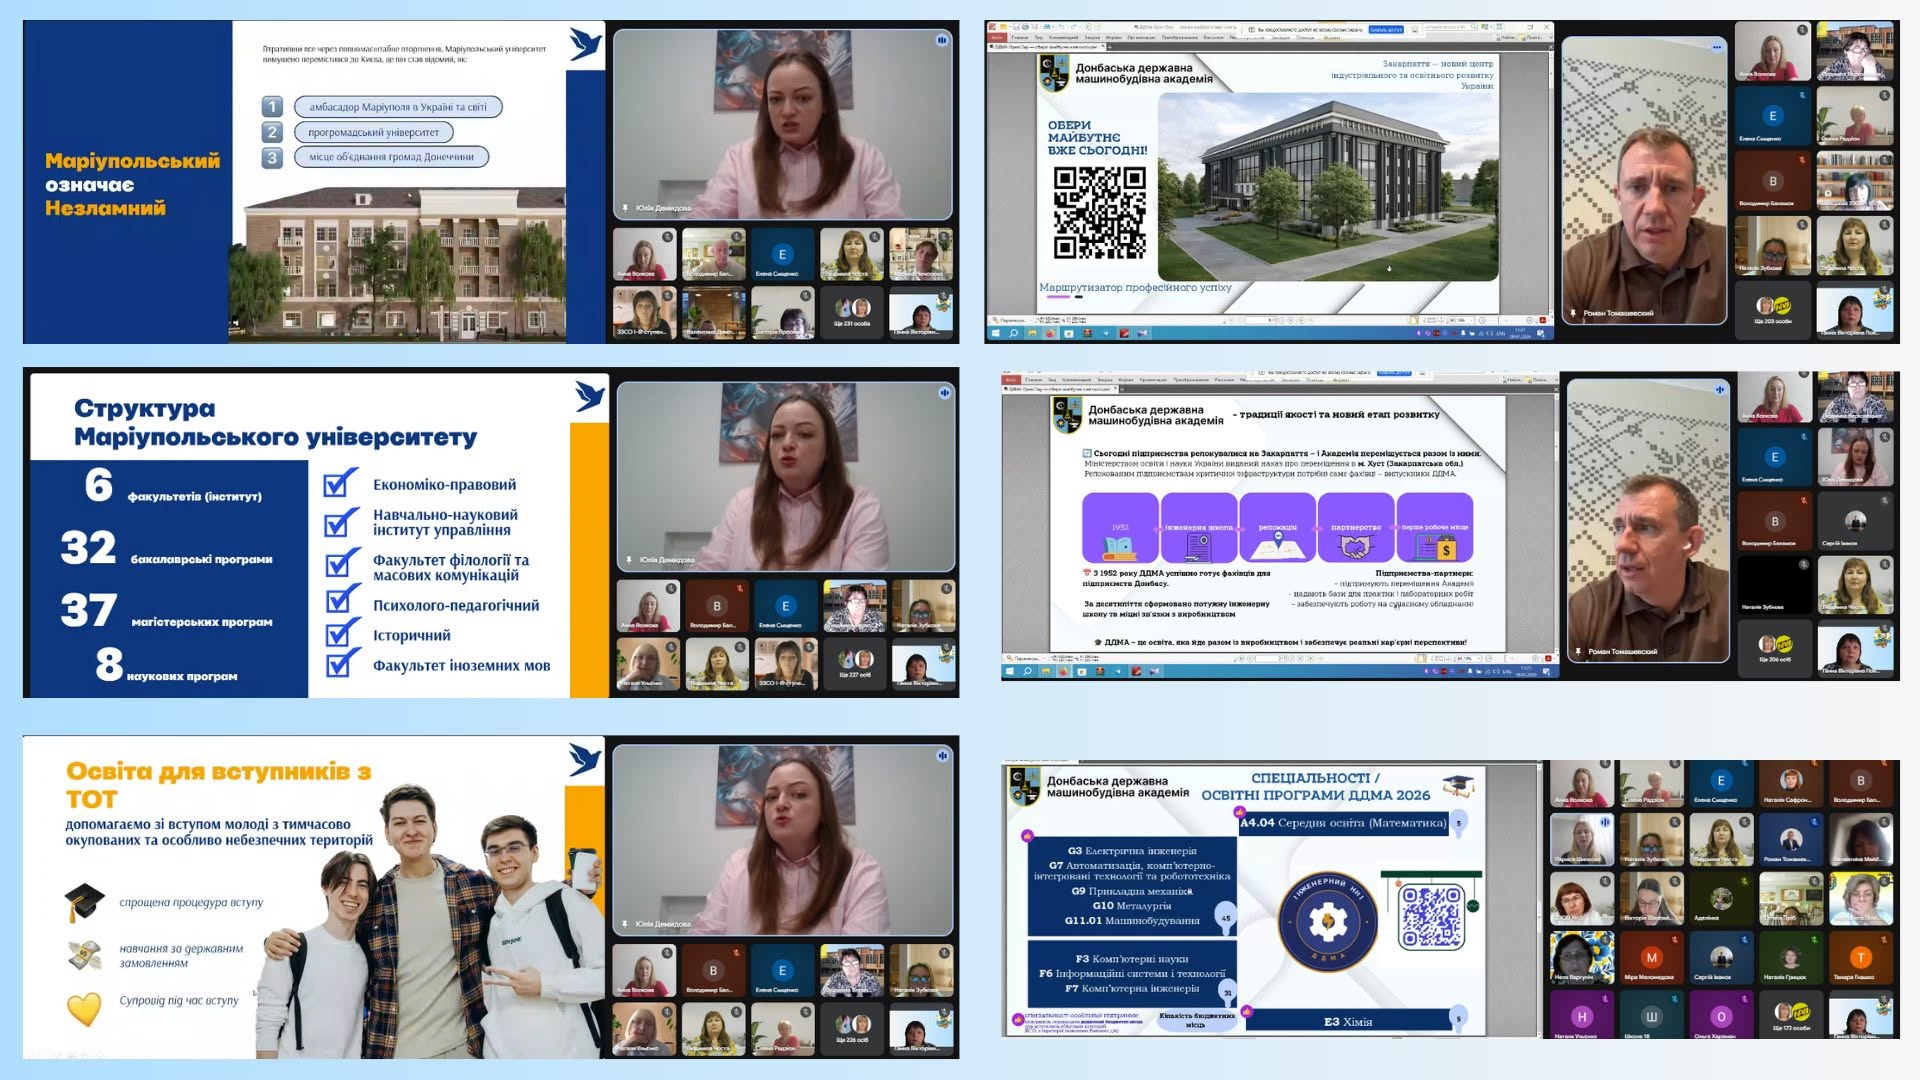Click the audio indicator on the speaker tile beside the ТОТ slide
Screen dimensions: 1920x1080
(x=942, y=756)
